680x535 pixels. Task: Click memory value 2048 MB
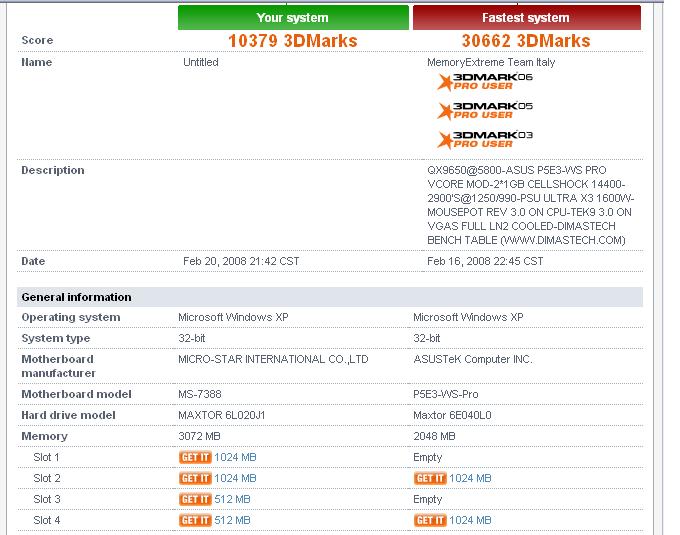pyautogui.click(x=434, y=436)
